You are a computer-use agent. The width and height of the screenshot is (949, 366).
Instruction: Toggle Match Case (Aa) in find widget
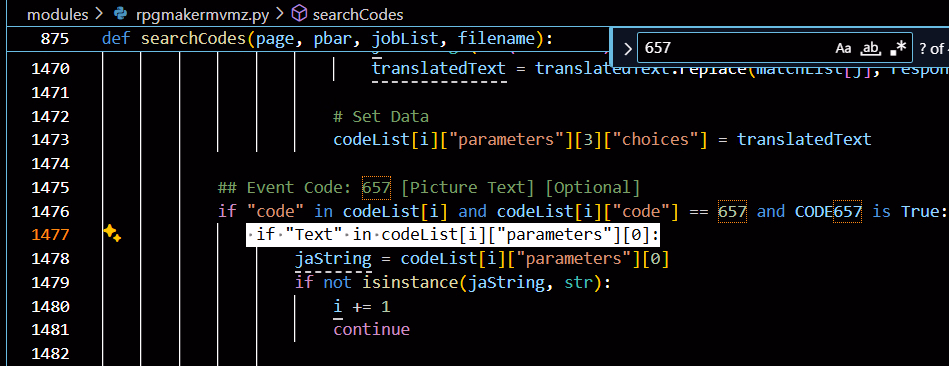tap(843, 48)
